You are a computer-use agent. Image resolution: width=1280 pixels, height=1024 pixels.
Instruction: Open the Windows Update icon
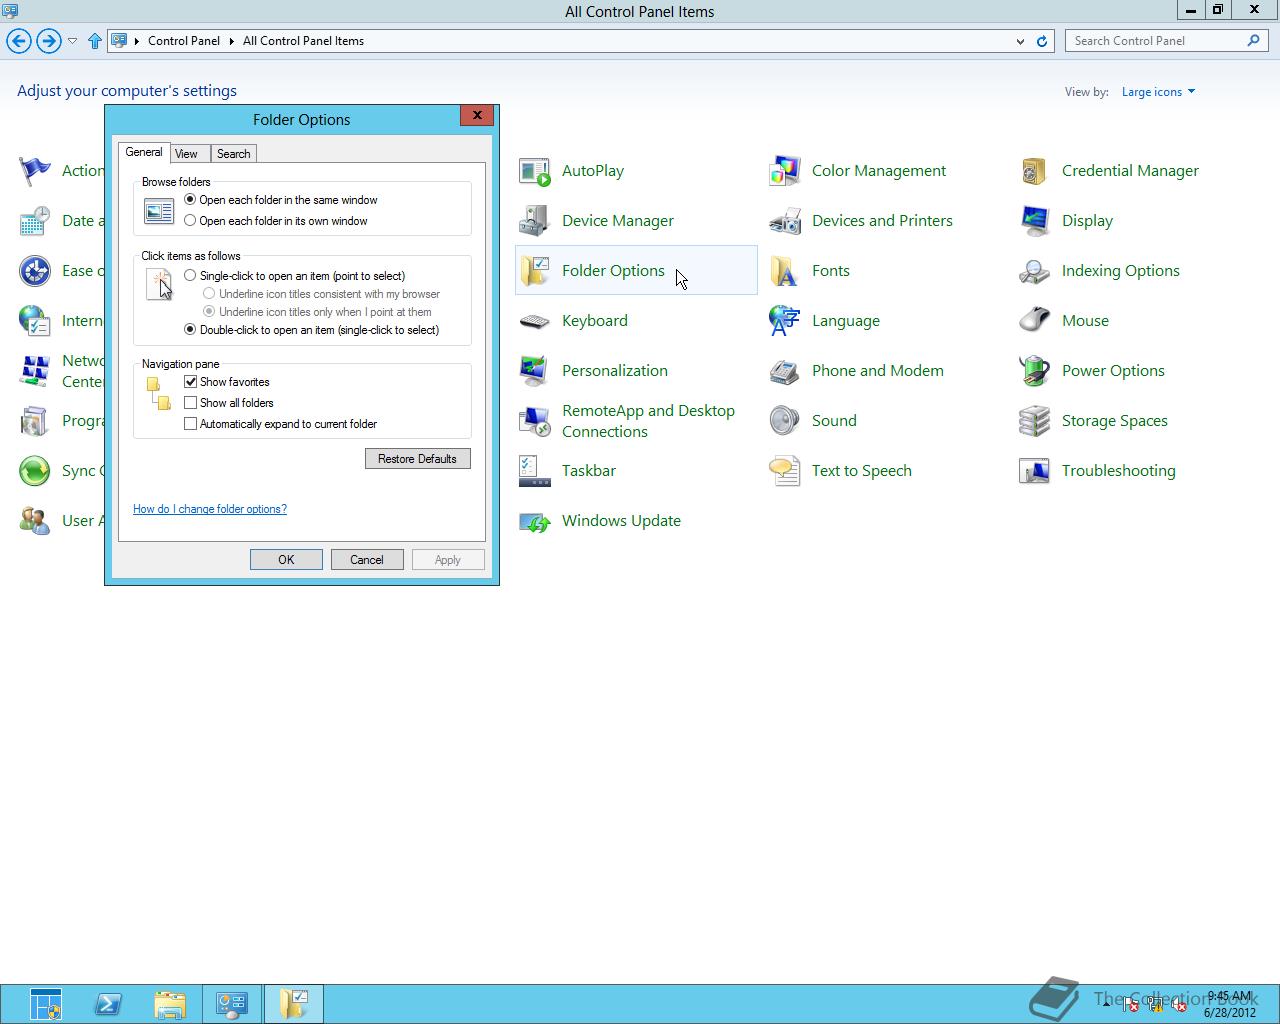tap(535, 521)
